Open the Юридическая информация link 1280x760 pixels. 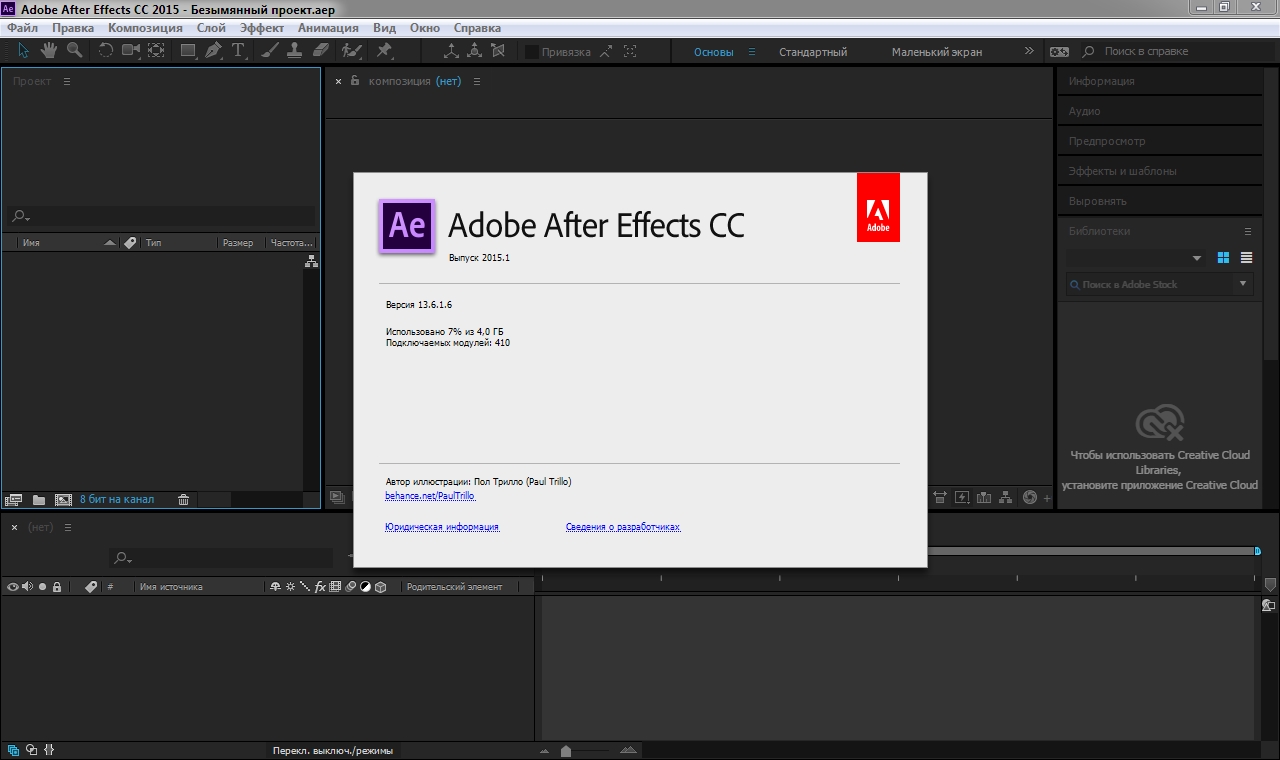441,527
